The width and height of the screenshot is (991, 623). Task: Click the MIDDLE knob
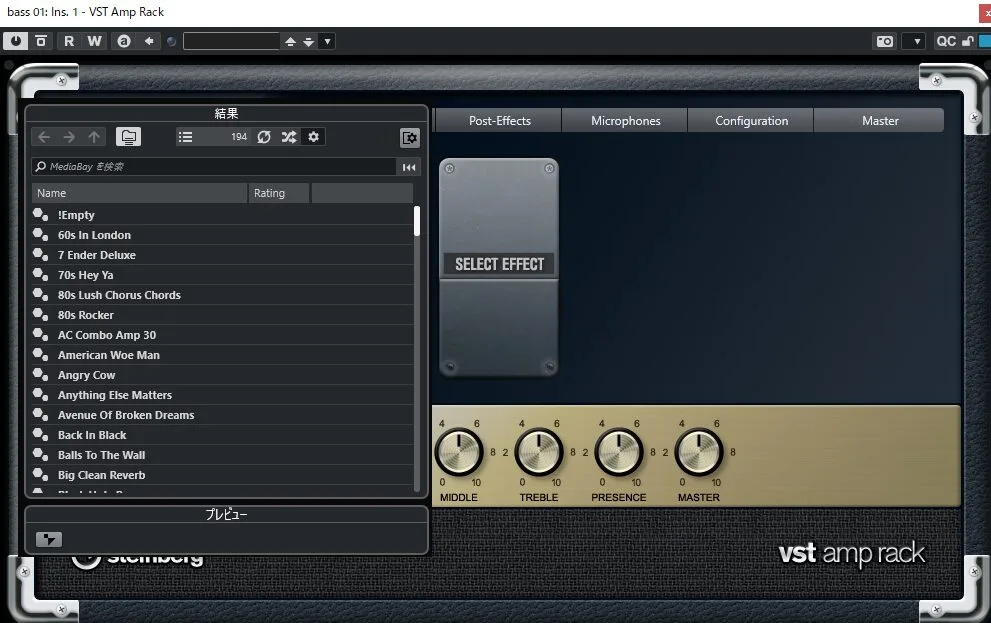pos(459,452)
